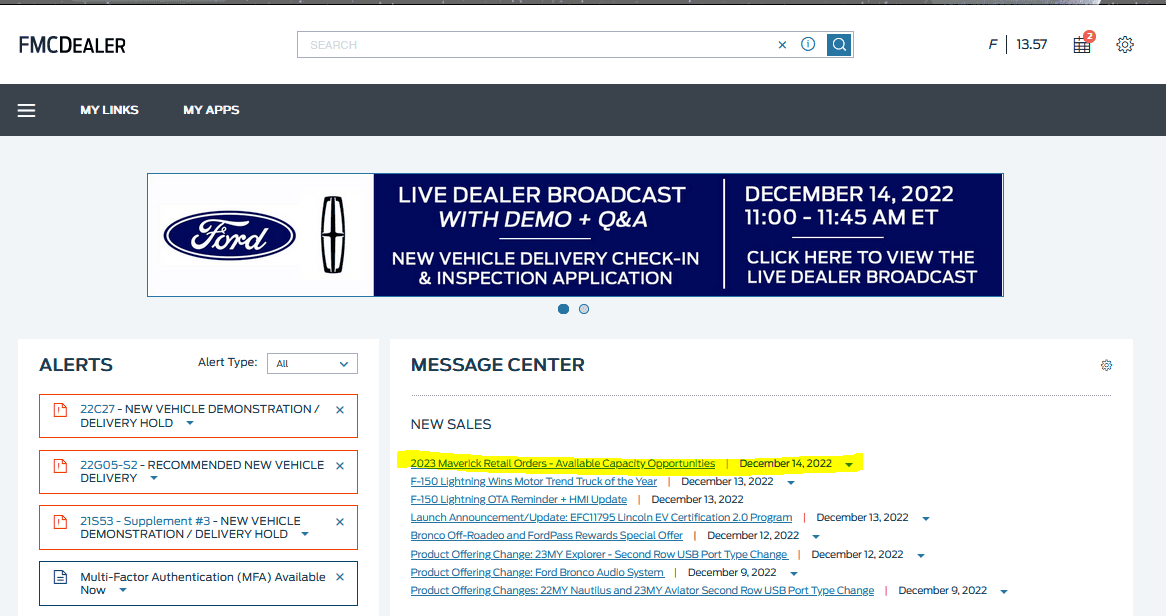Viewport: 1166px width, 616px height.
Task: Click the MESSAGE CENTER heading
Action: [497, 365]
